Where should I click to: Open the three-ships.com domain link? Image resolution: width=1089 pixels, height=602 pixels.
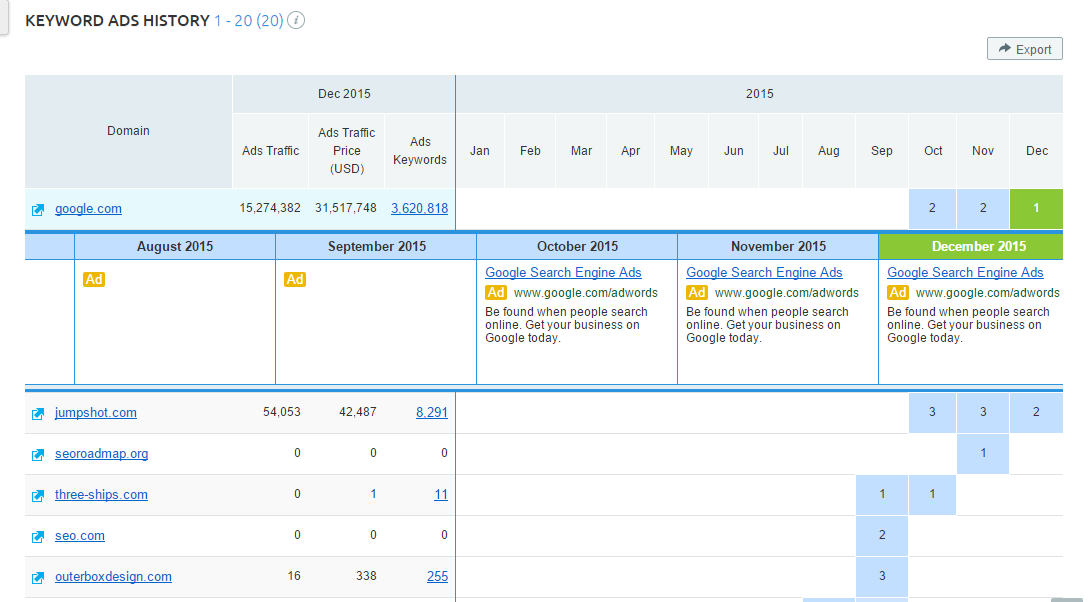click(x=101, y=494)
